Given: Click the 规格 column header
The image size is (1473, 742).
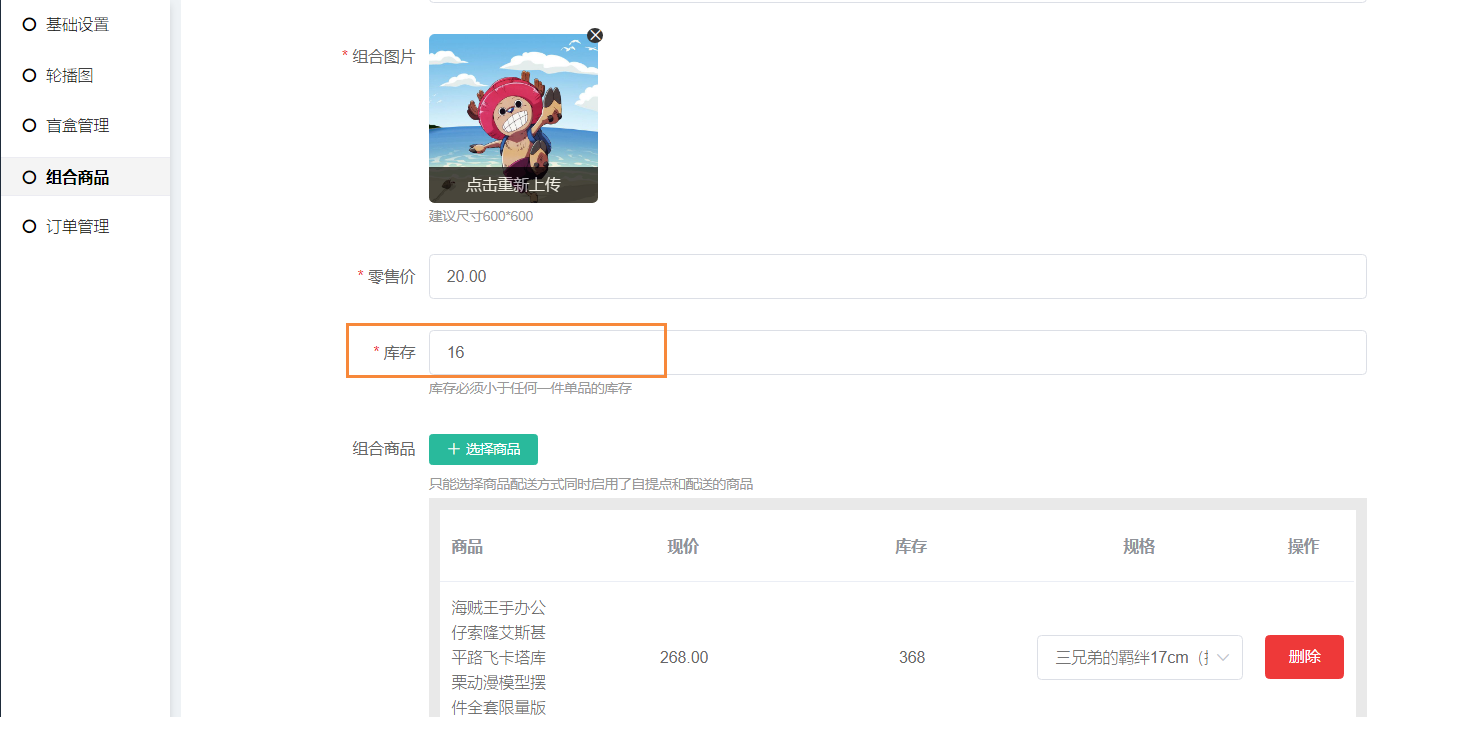Looking at the screenshot, I should (x=1139, y=546).
